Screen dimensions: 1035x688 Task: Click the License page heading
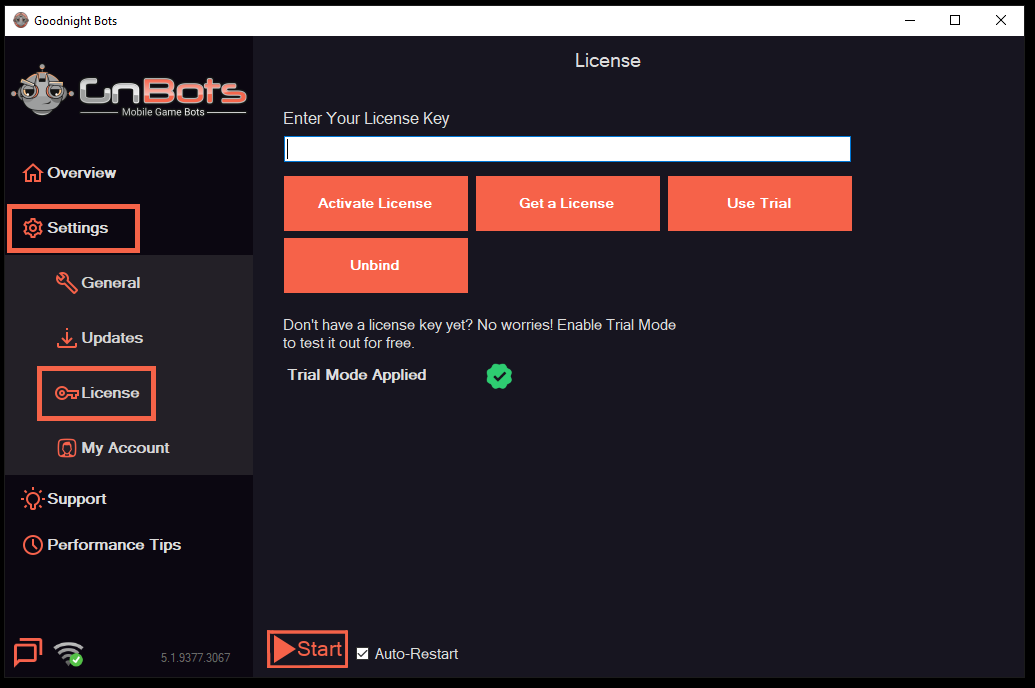(x=607, y=61)
